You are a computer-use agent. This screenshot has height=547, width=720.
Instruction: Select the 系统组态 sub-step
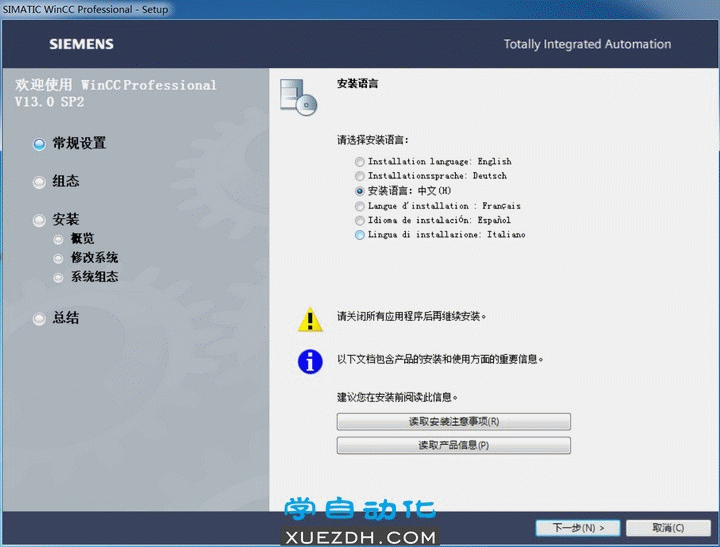tap(85, 277)
